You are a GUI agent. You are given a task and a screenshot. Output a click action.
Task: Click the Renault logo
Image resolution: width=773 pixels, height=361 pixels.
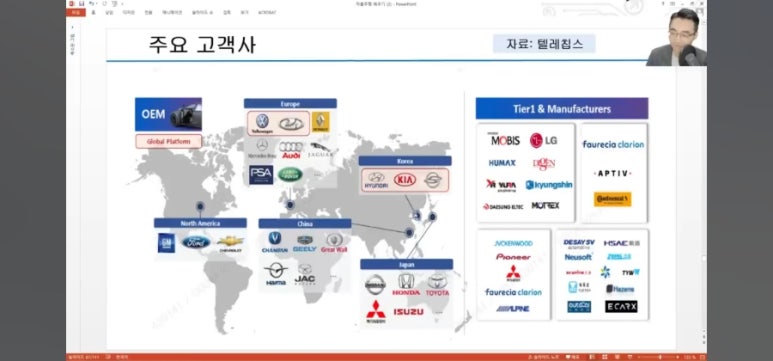tap(320, 122)
